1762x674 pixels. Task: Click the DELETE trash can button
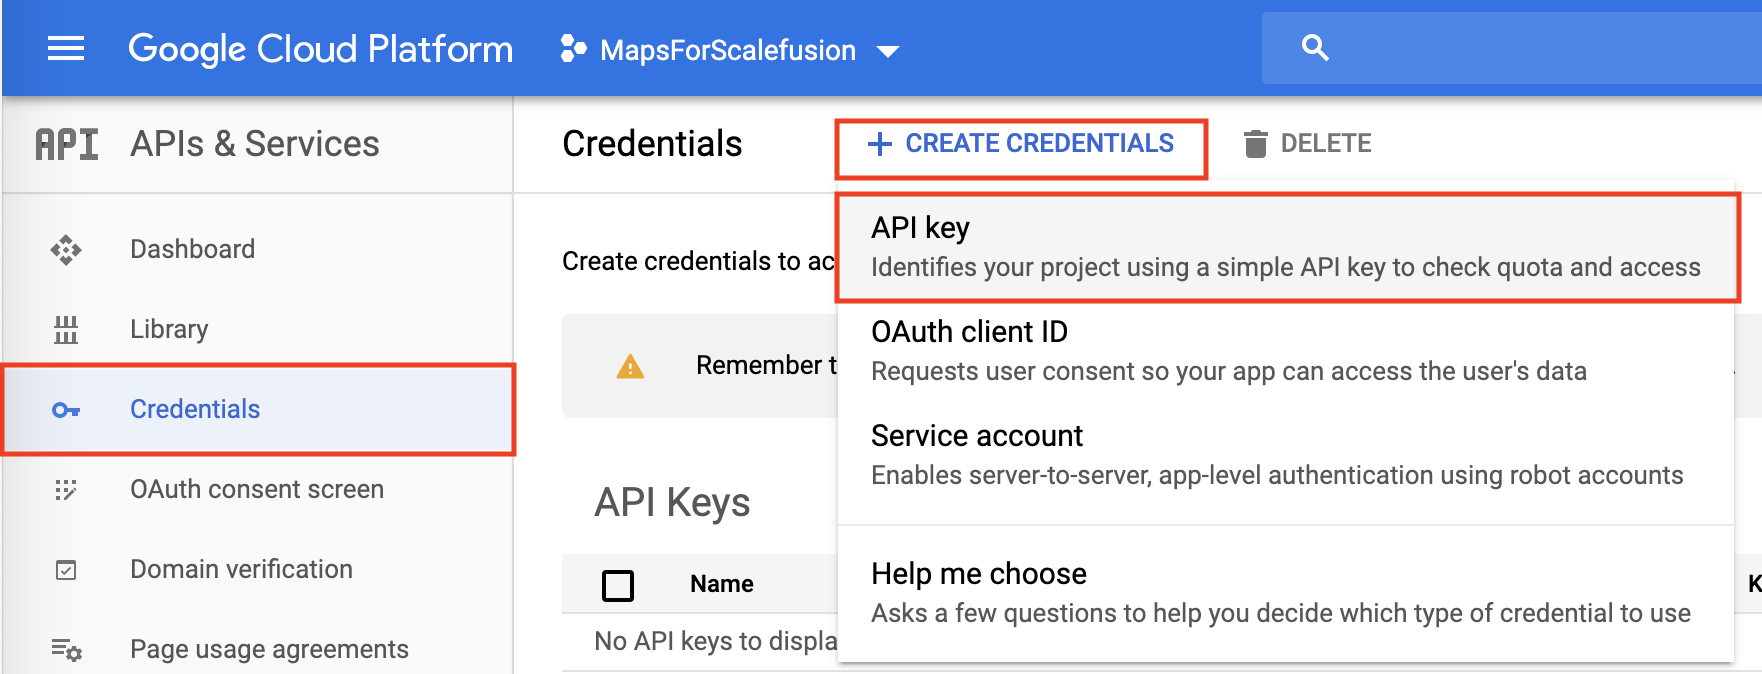pyautogui.click(x=1307, y=144)
